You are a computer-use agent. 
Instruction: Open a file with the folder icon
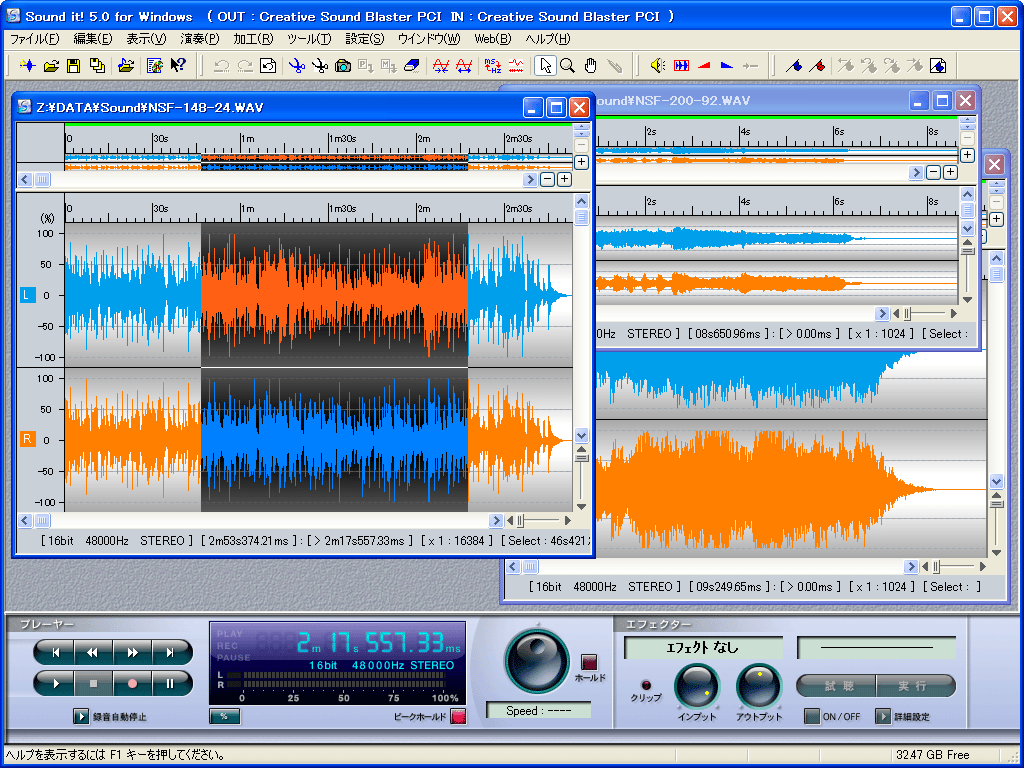pos(51,65)
